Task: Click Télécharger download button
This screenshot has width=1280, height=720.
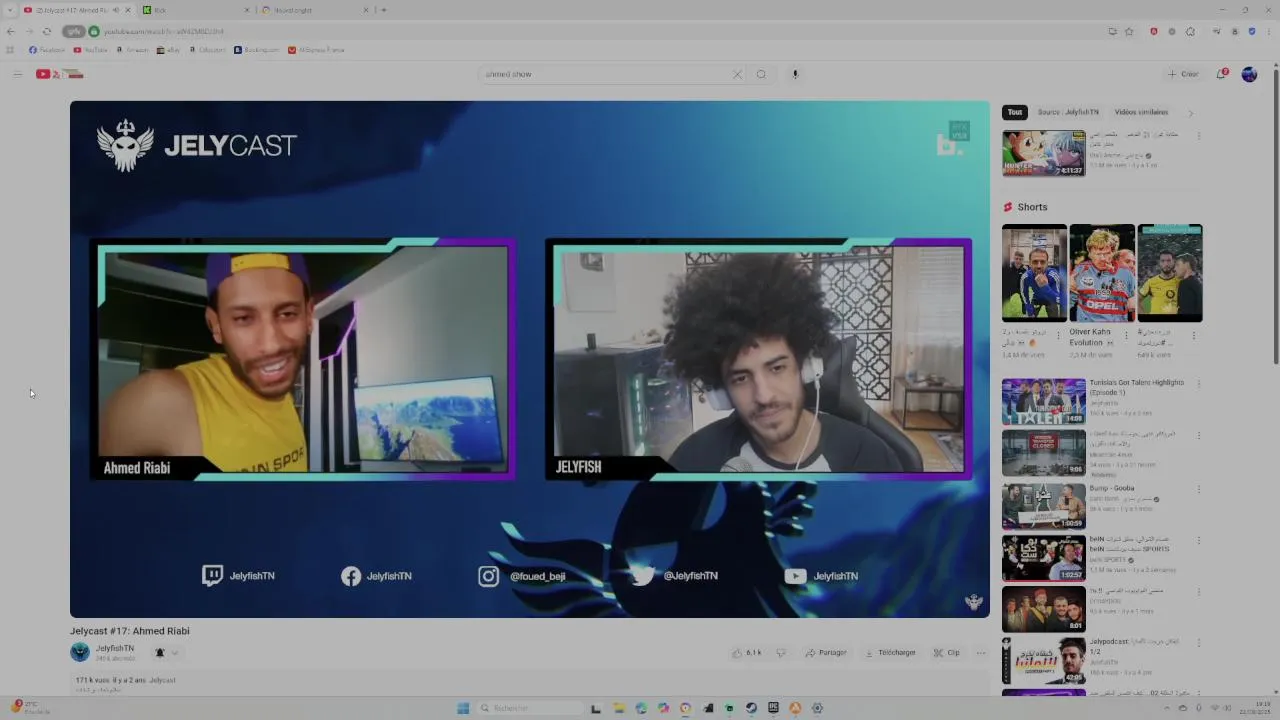Action: click(x=890, y=653)
